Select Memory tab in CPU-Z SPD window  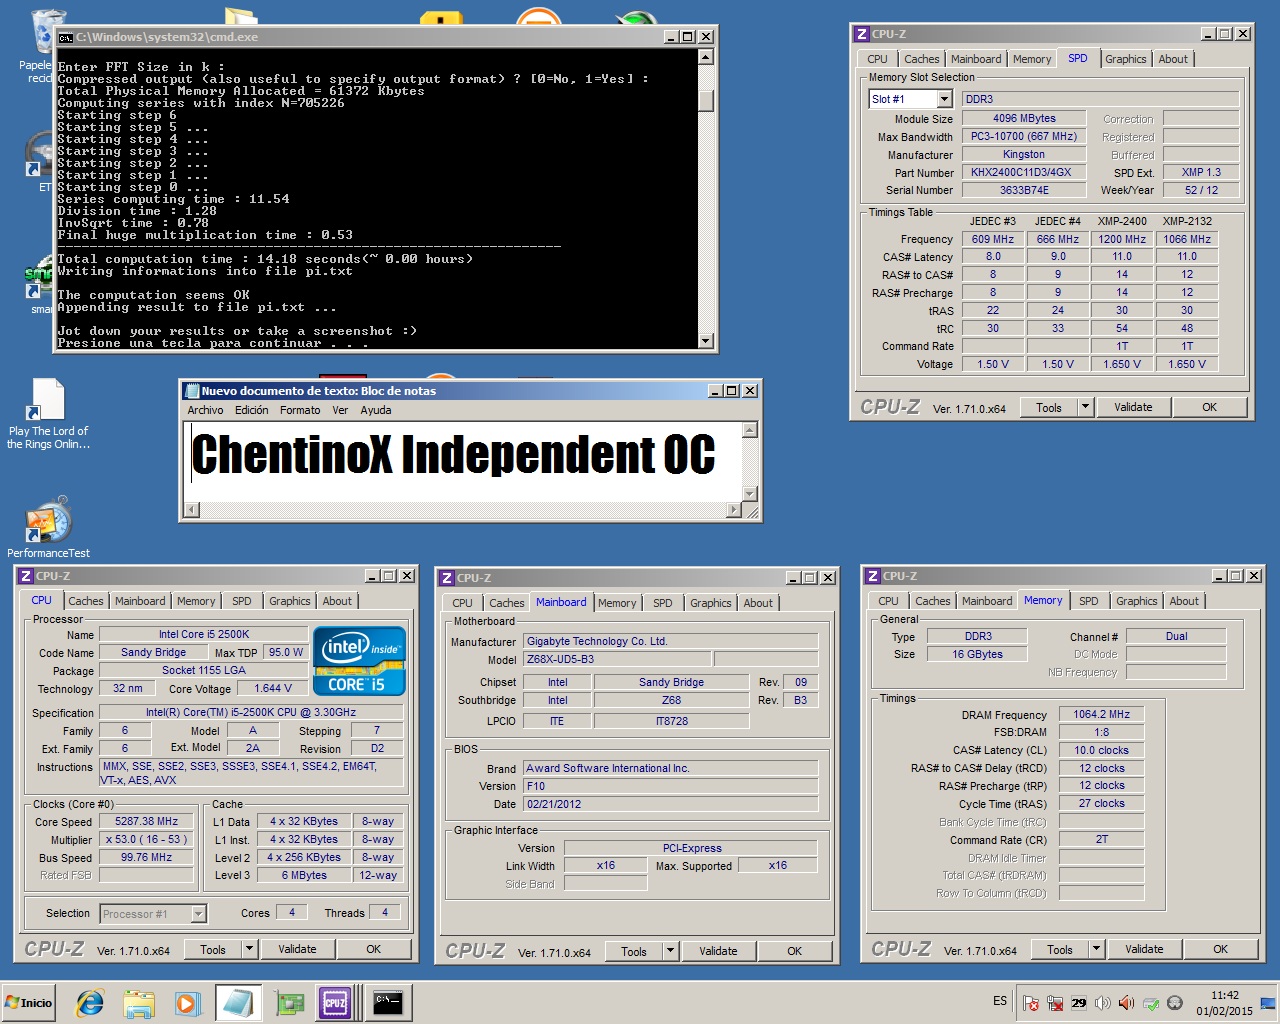(x=1032, y=59)
